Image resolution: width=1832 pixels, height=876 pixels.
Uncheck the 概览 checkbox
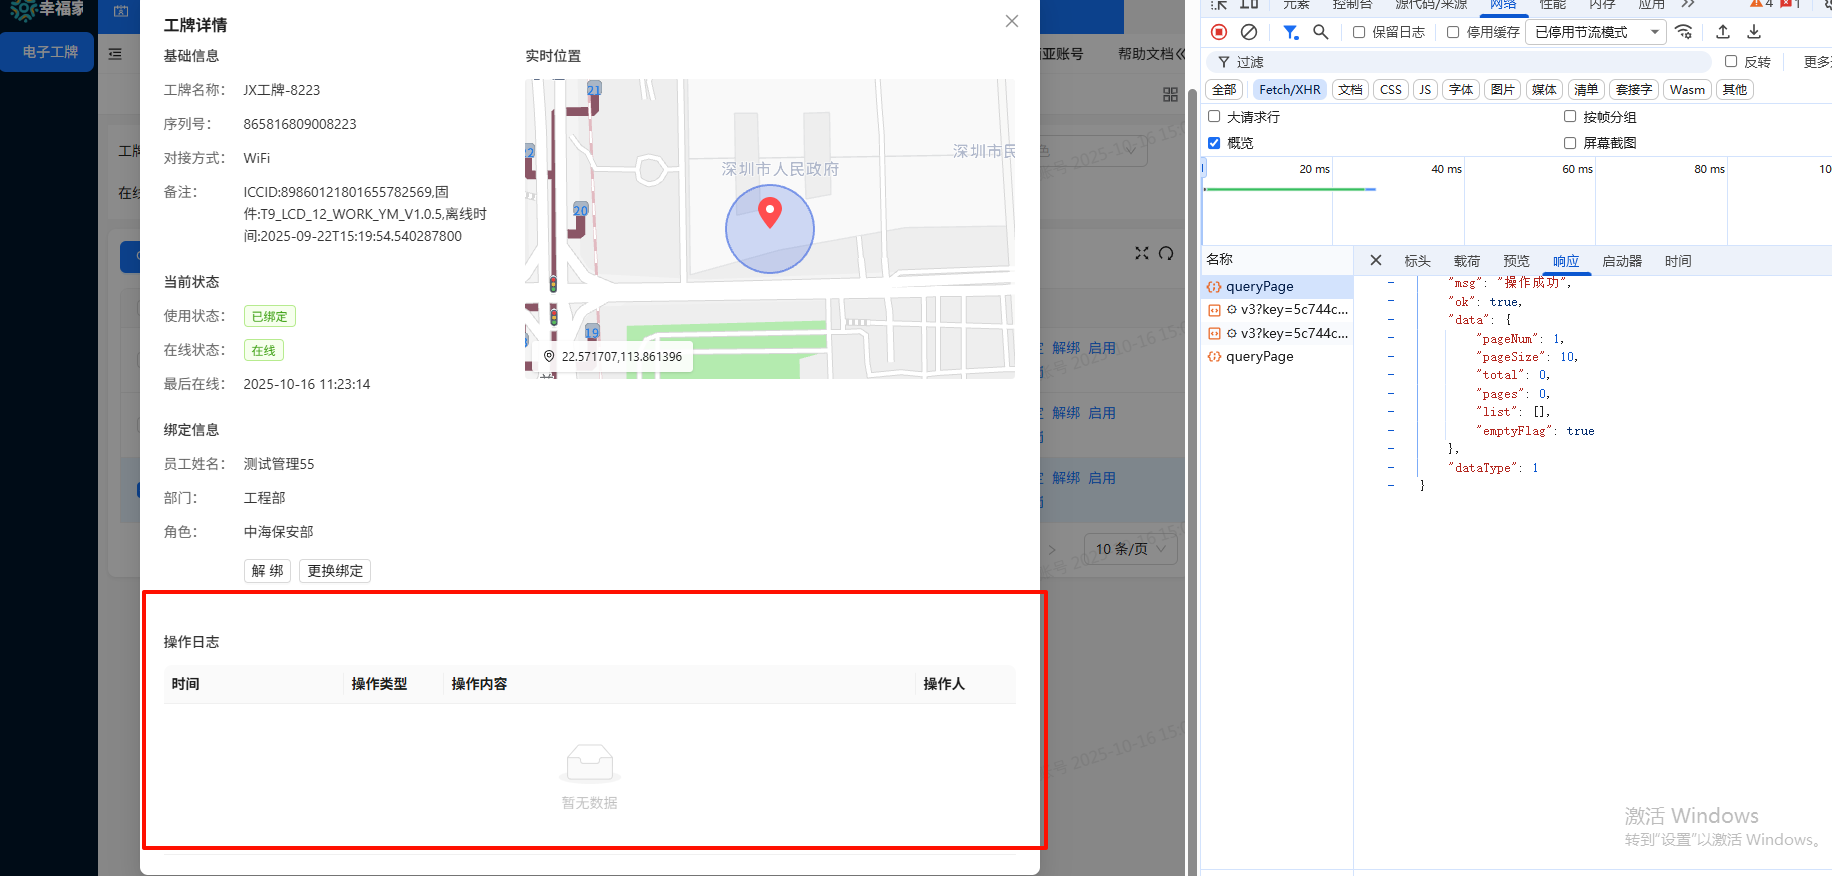(x=1214, y=143)
